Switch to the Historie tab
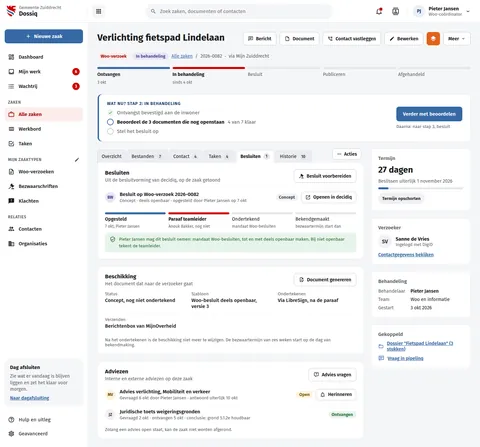This screenshot has width=480, height=447. pyautogui.click(x=293, y=156)
